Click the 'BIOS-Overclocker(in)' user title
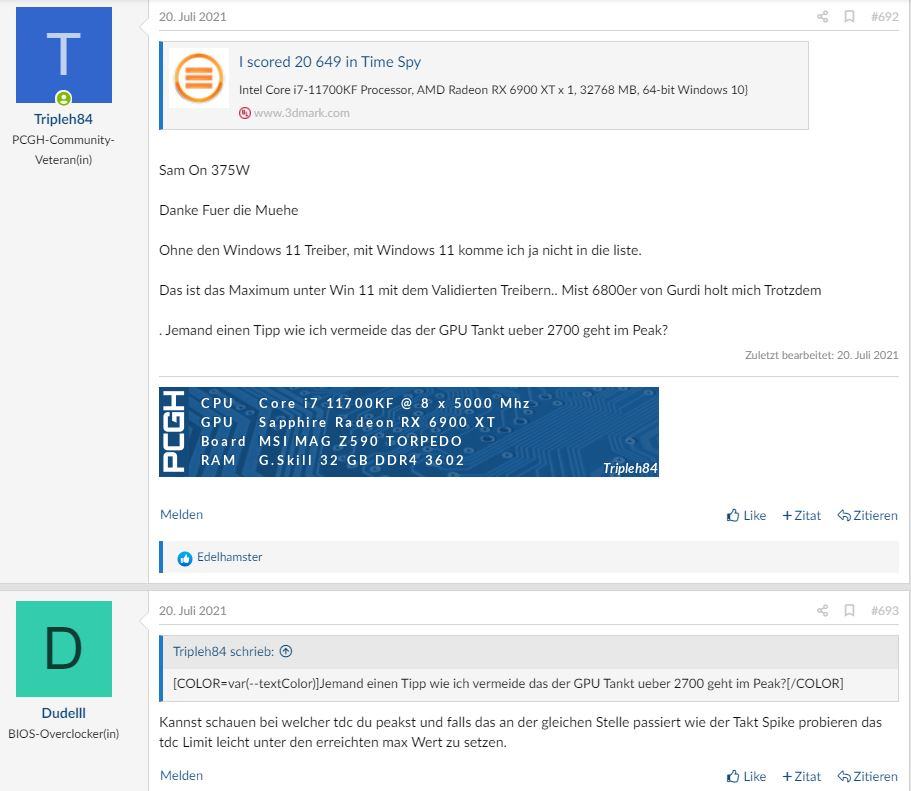This screenshot has height=791, width=911. pos(63,734)
